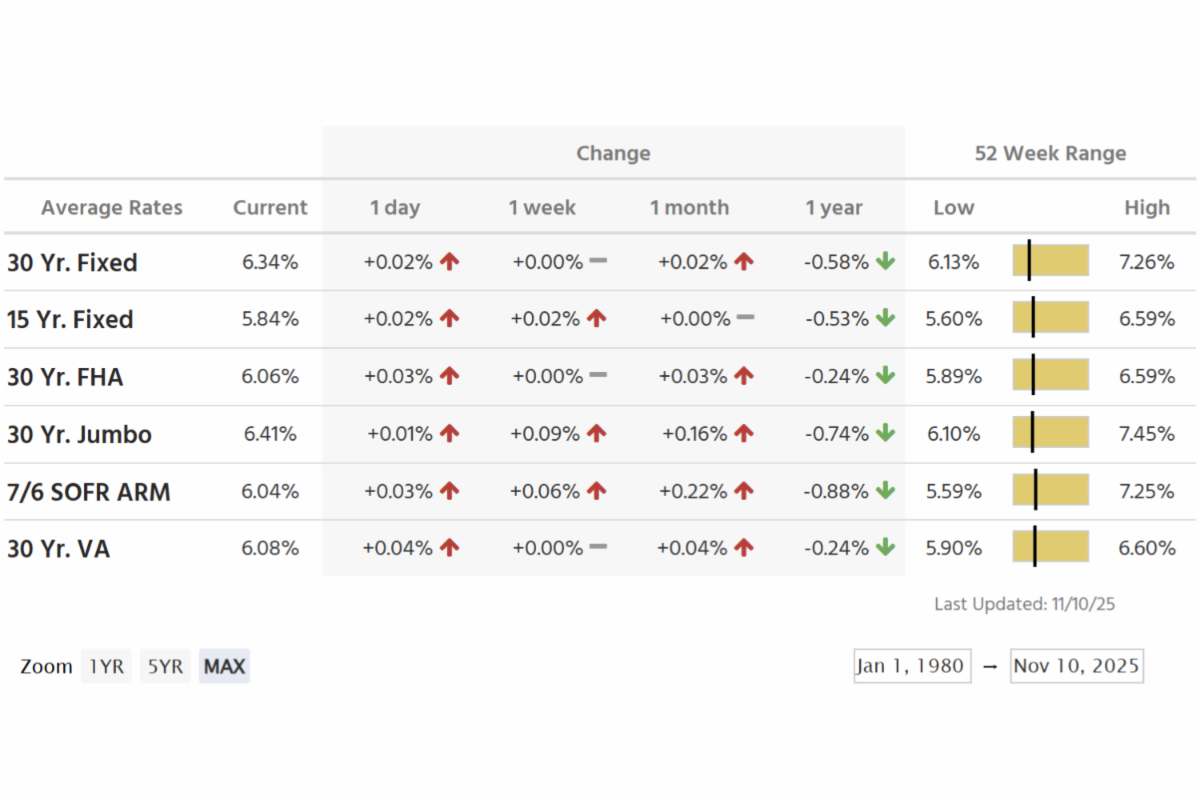
Task: Click red up arrow for 30 Yr. VA 1 day
Action: pos(450,548)
